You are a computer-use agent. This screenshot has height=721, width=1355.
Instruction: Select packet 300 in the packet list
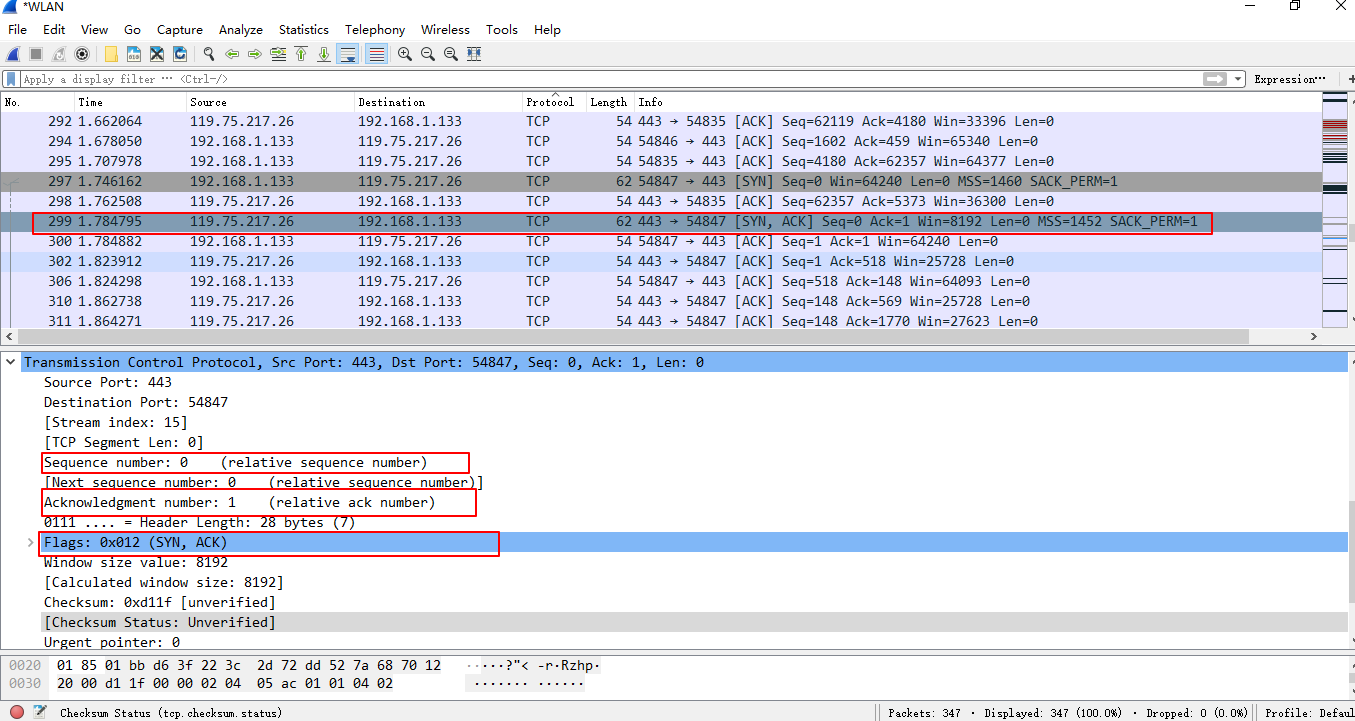coord(660,241)
